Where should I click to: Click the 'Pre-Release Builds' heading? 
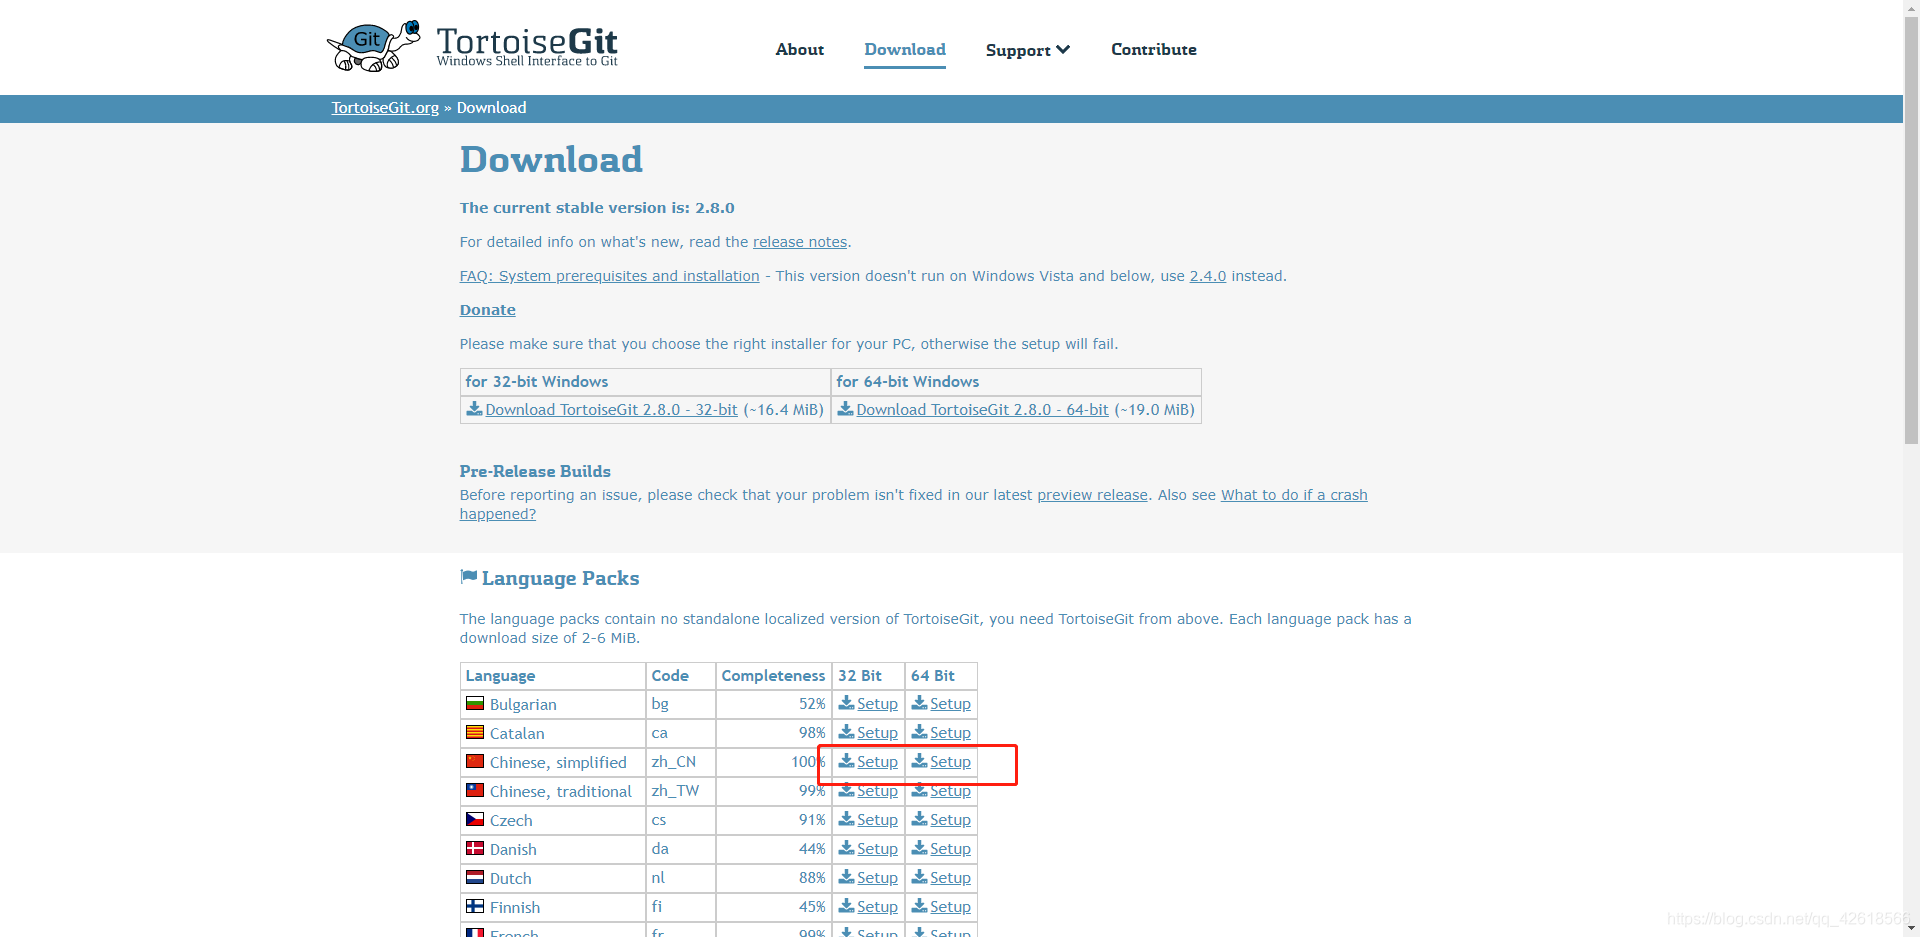click(x=535, y=471)
